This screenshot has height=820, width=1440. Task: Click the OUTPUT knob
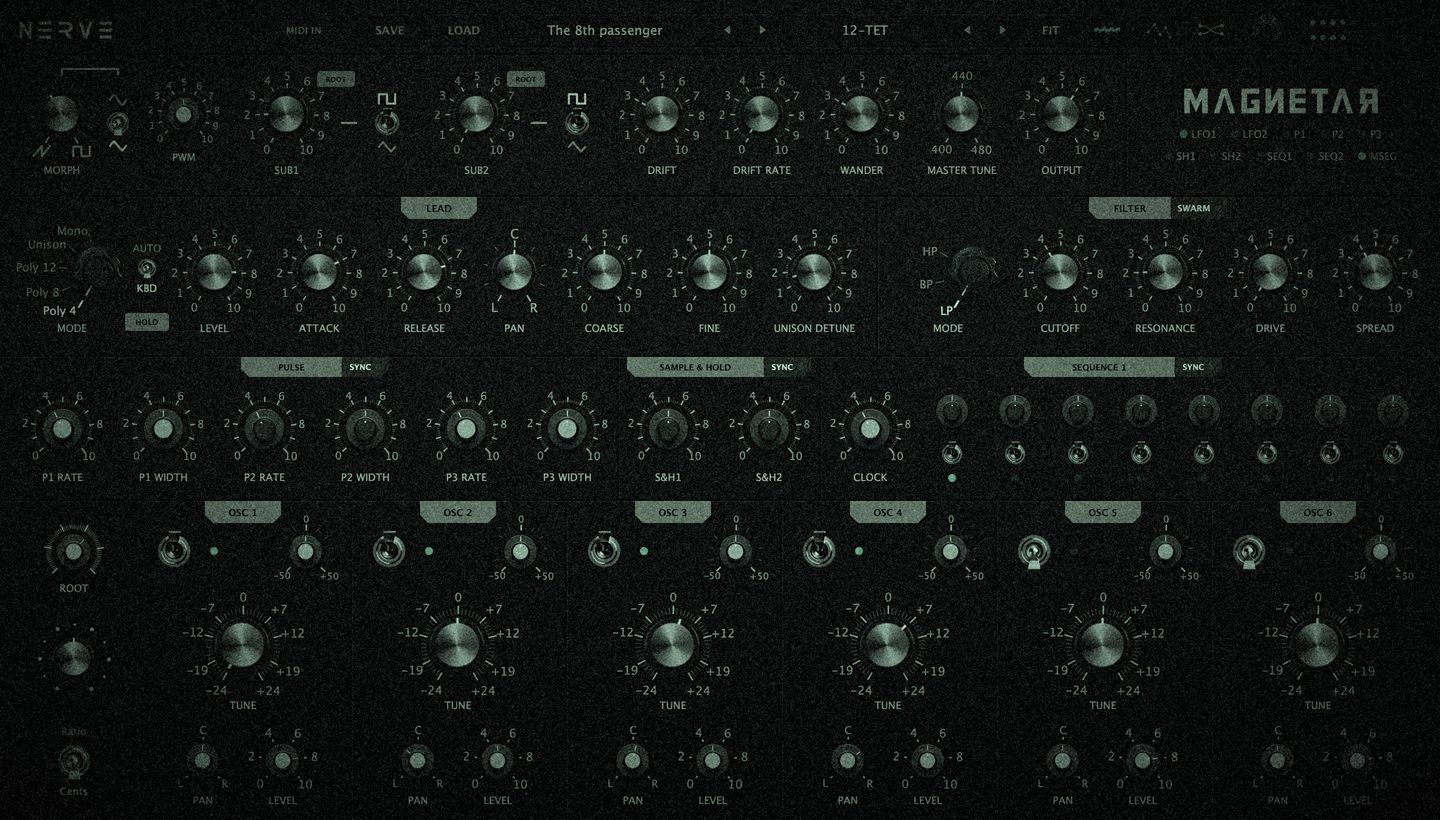pyautogui.click(x=1061, y=113)
